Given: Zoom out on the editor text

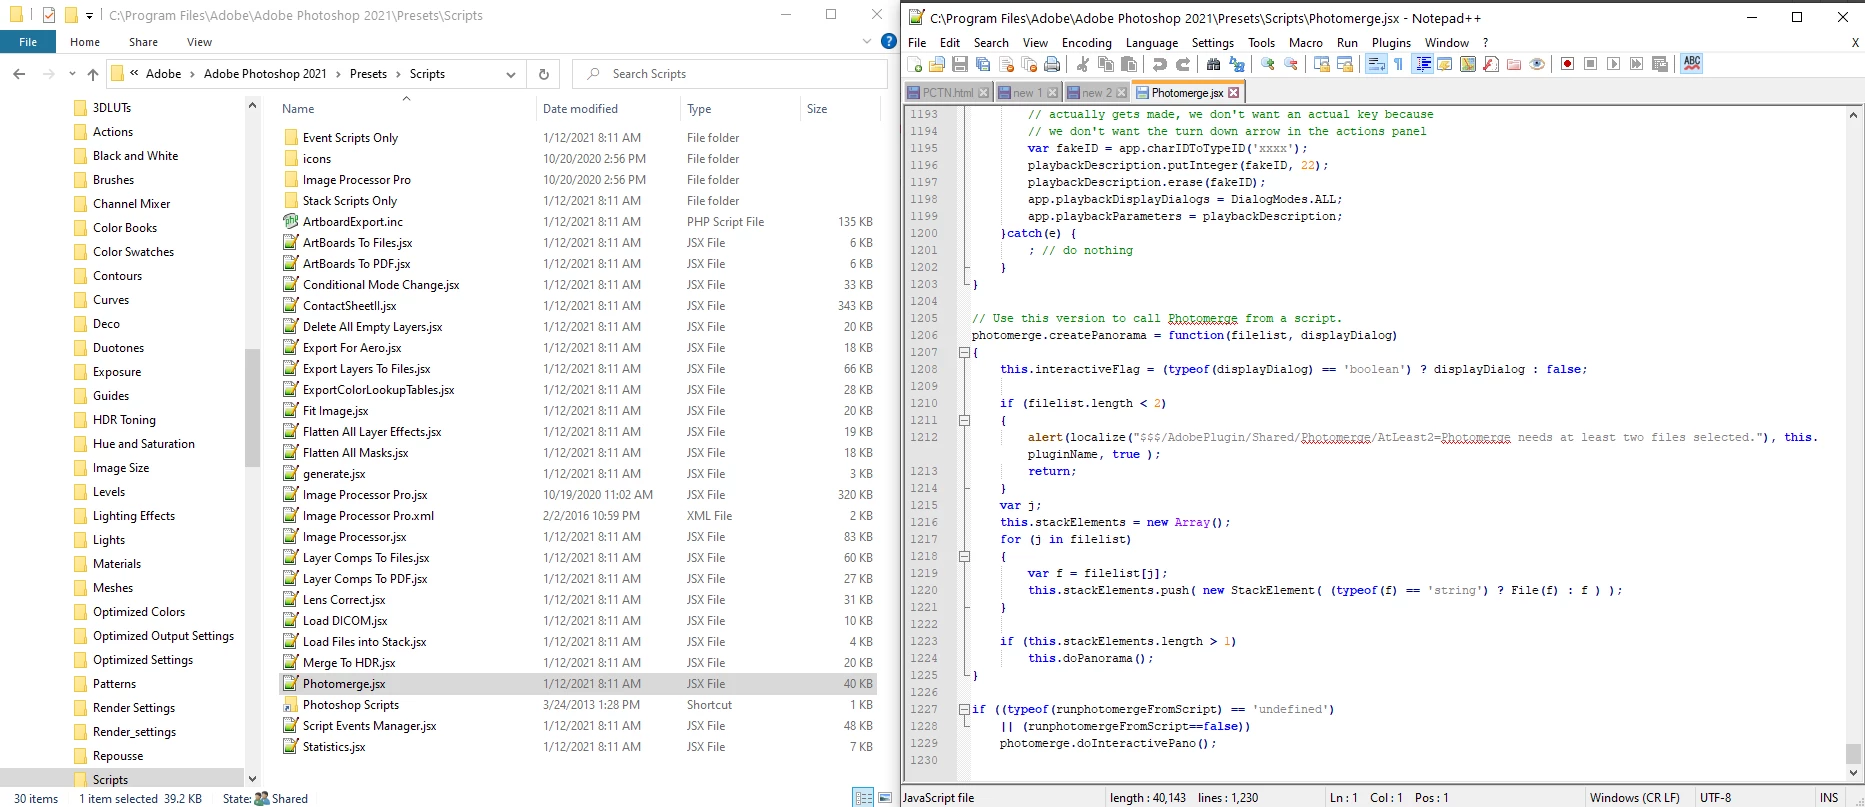Looking at the screenshot, I should (x=1291, y=64).
